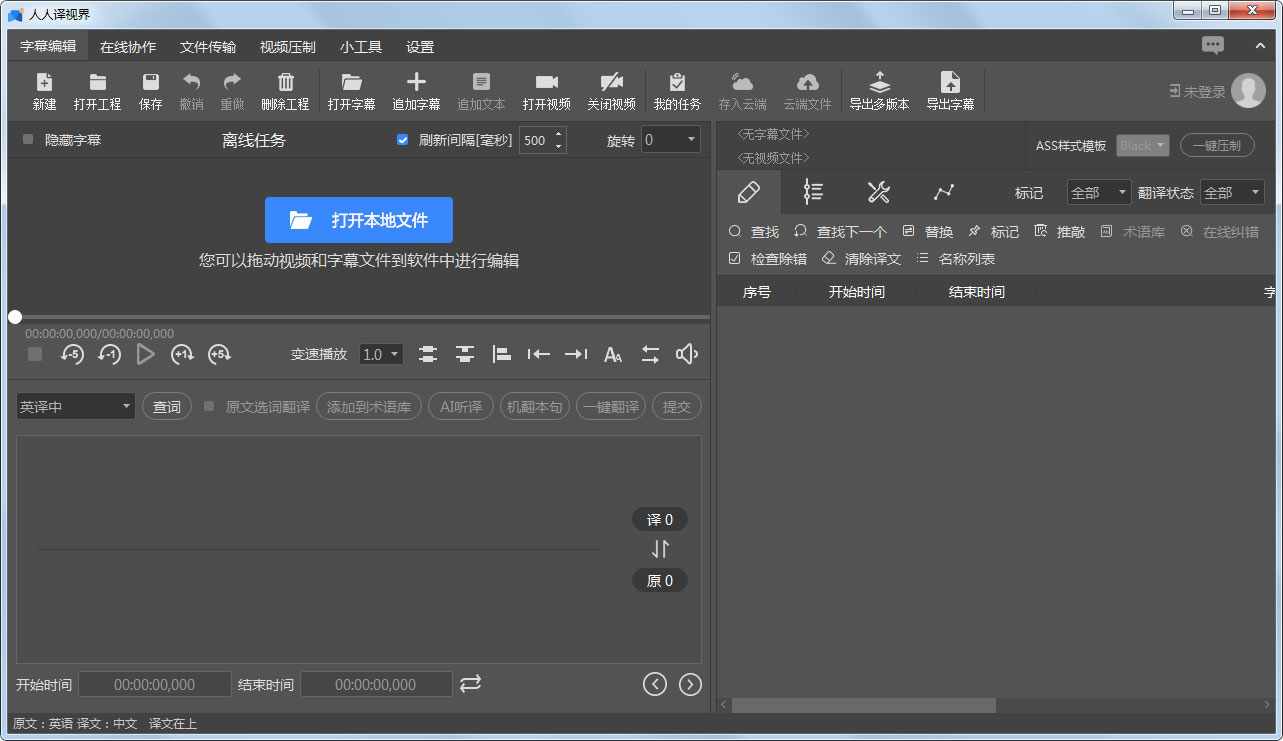Viewport: 1283px width, 741px height.
Task: Collapse the ribbon with top-right chevron
Action: pos(1261,45)
